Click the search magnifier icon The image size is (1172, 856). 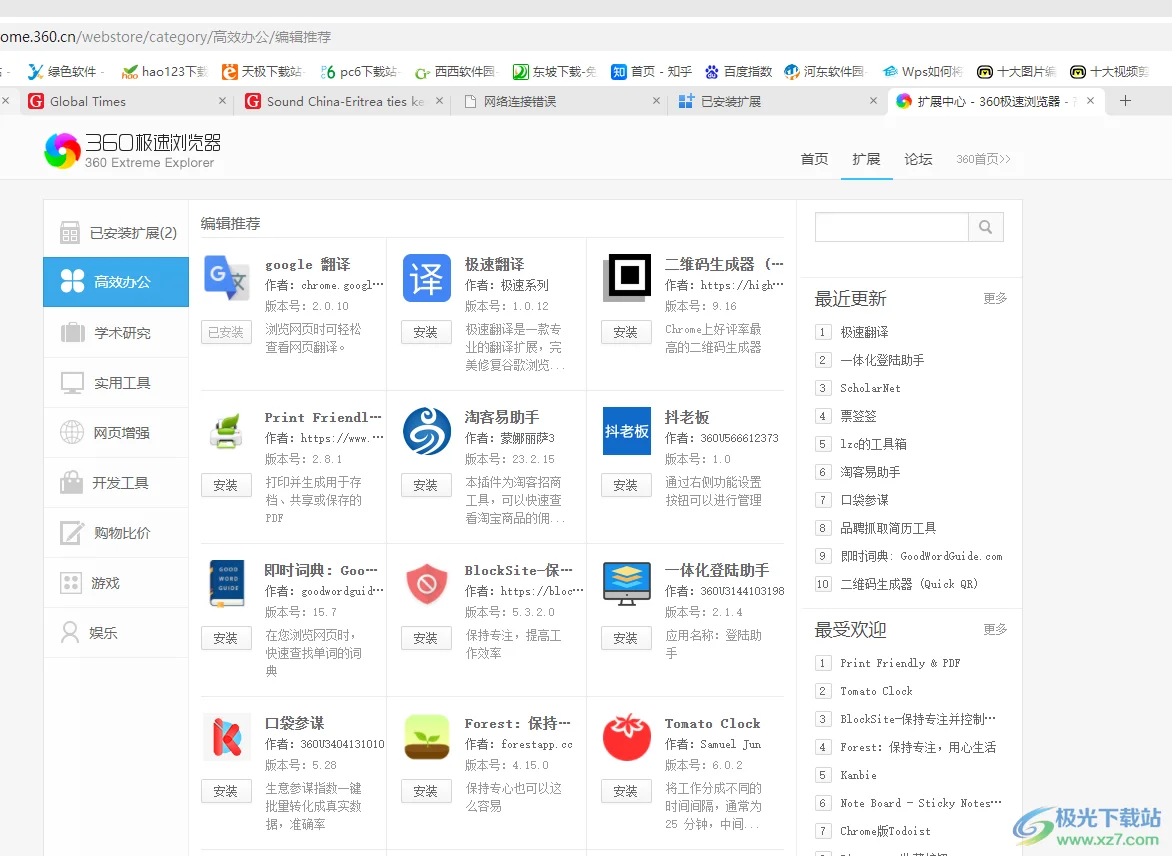tap(985, 227)
